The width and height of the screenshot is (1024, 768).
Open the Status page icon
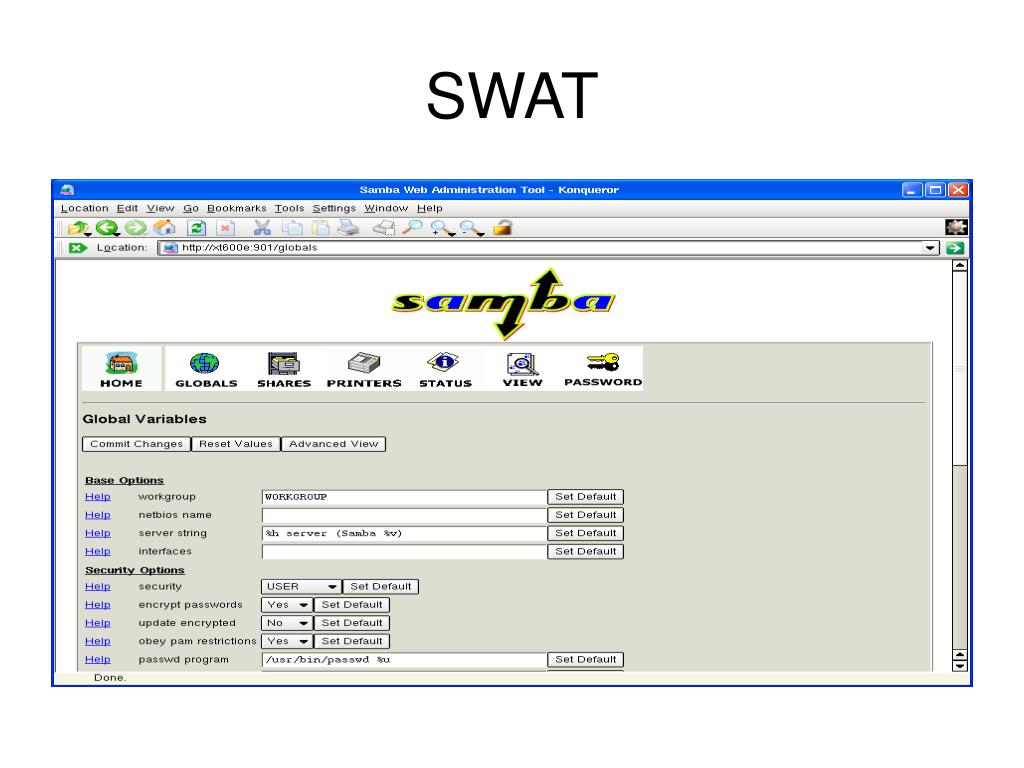[x=445, y=370]
